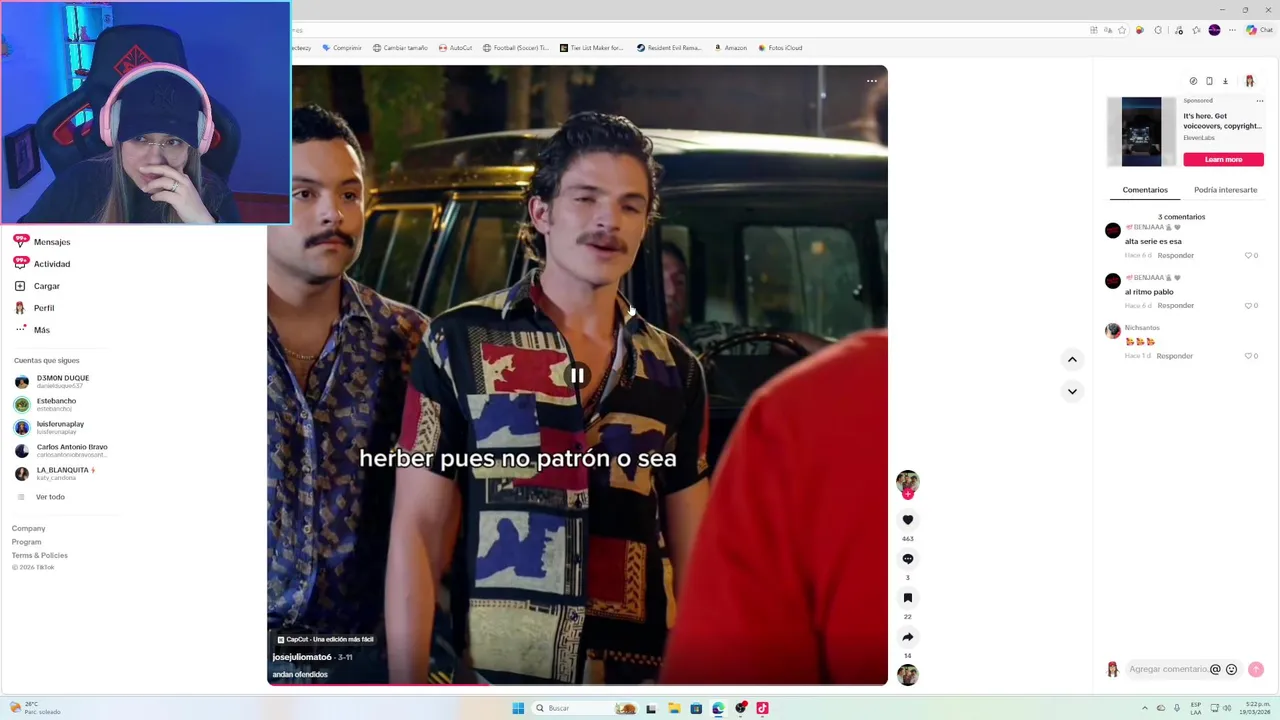Click the download app icon in TikTok header
This screenshot has height=720, width=1280.
(1225, 81)
